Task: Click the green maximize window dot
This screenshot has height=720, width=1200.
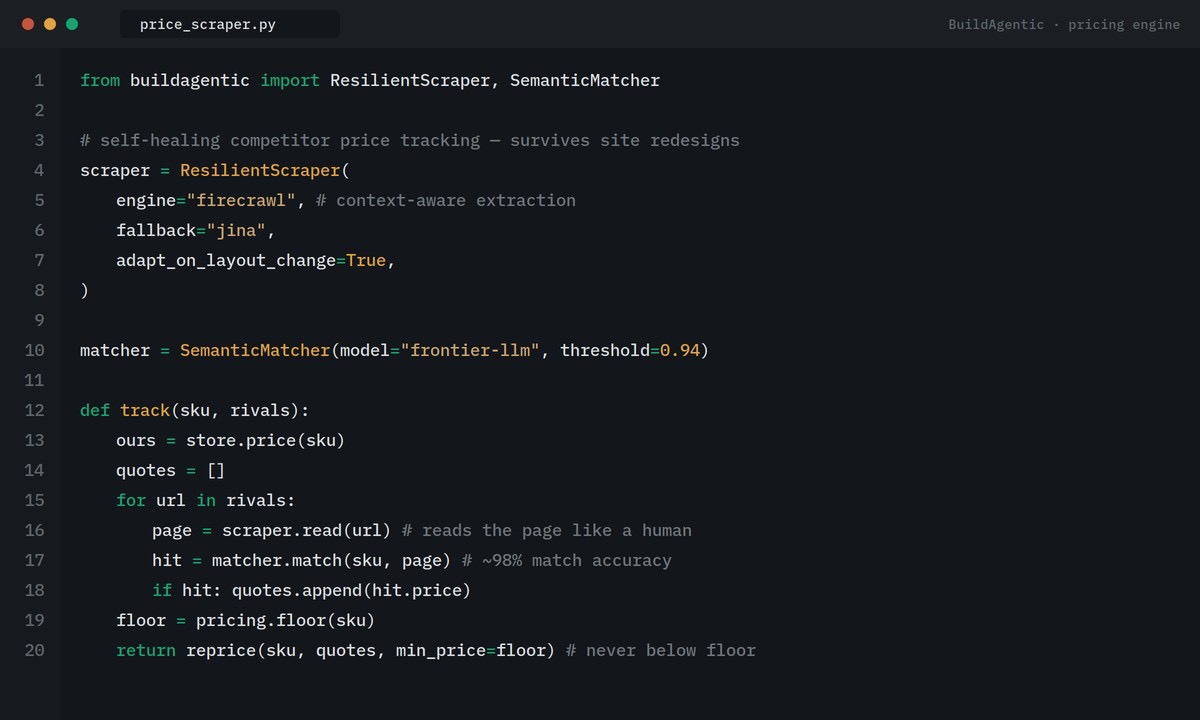Action: pos(72,24)
